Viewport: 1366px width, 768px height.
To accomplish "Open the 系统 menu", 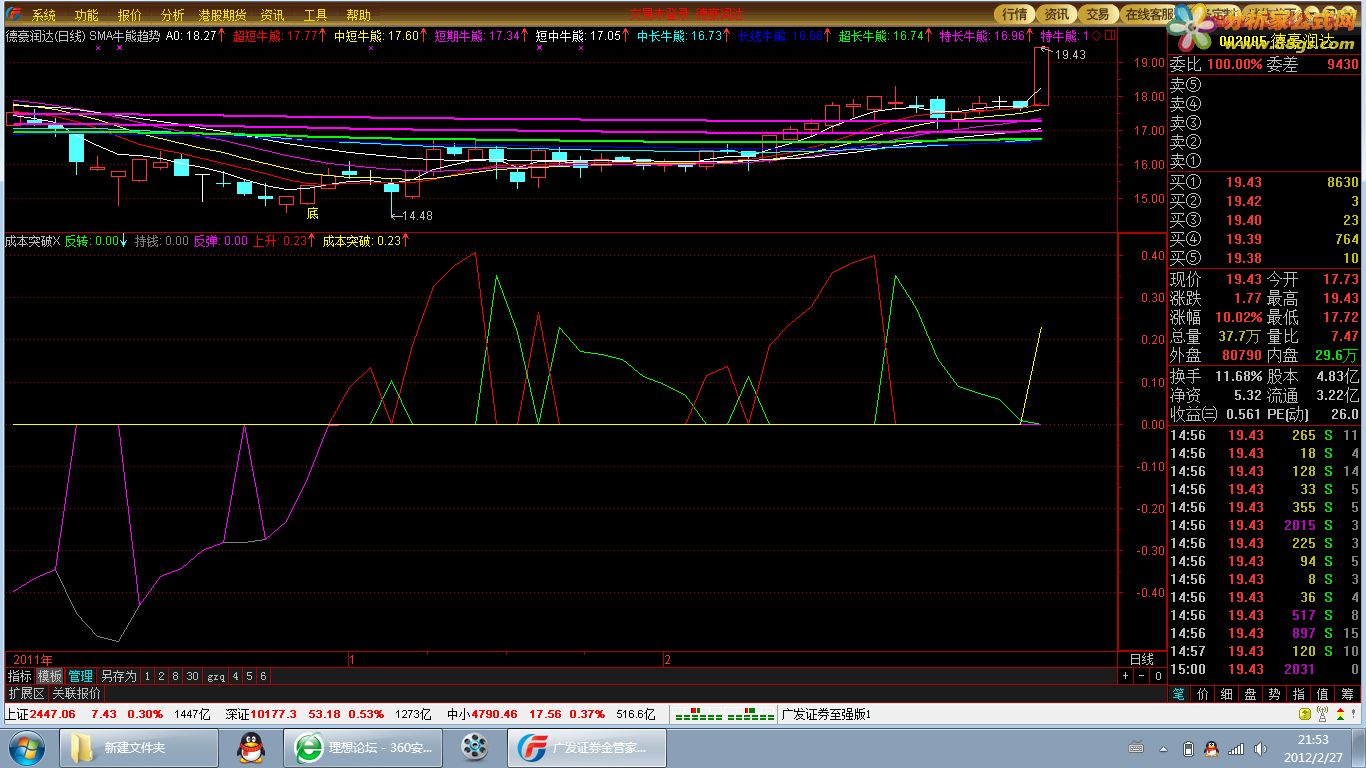I will (x=43, y=15).
